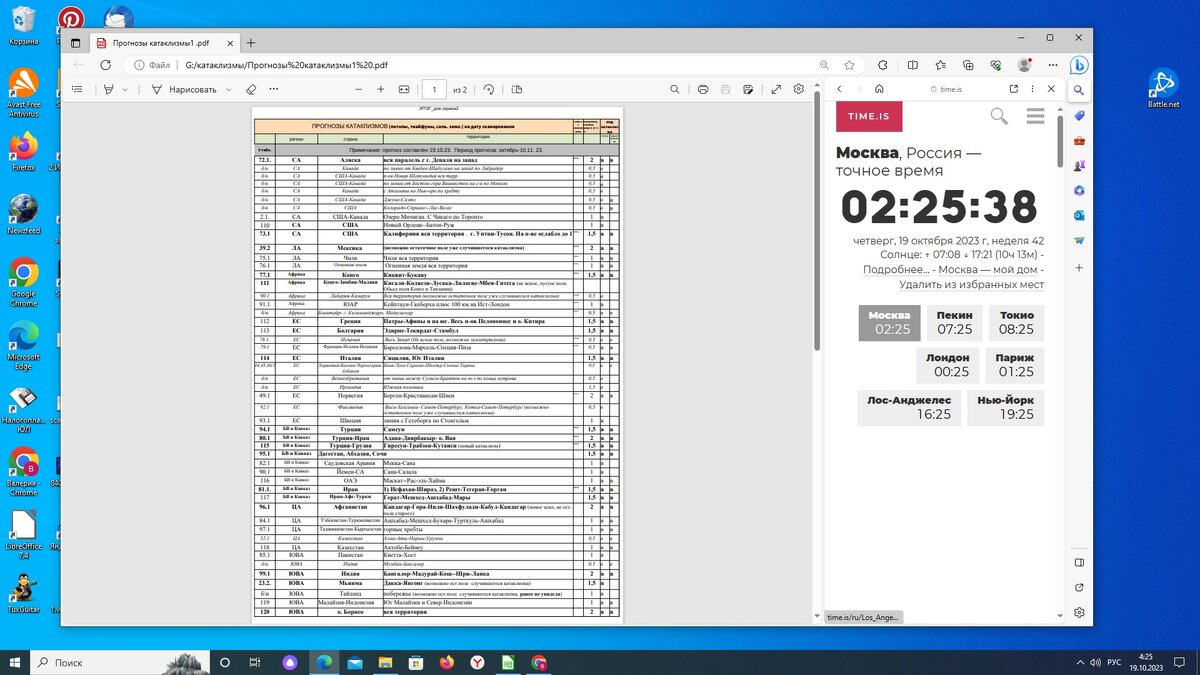The width and height of the screenshot is (1200, 675).
Task: Reload the current page in Edge
Action: pyautogui.click(x=106, y=64)
